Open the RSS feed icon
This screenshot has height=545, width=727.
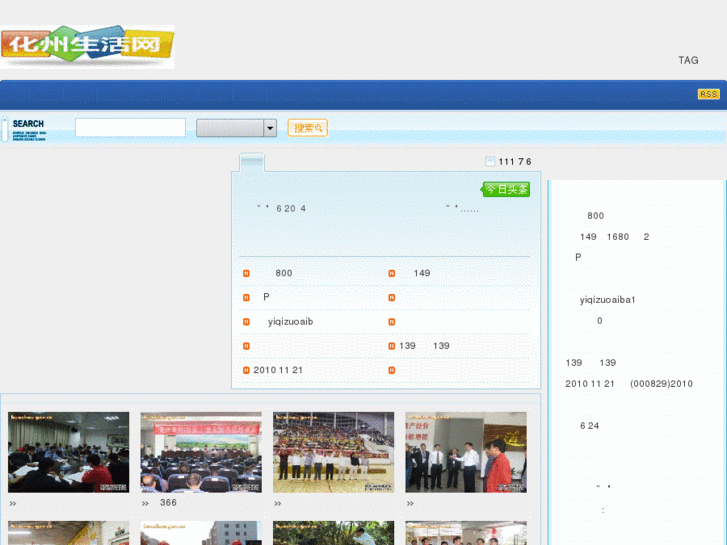(x=708, y=94)
